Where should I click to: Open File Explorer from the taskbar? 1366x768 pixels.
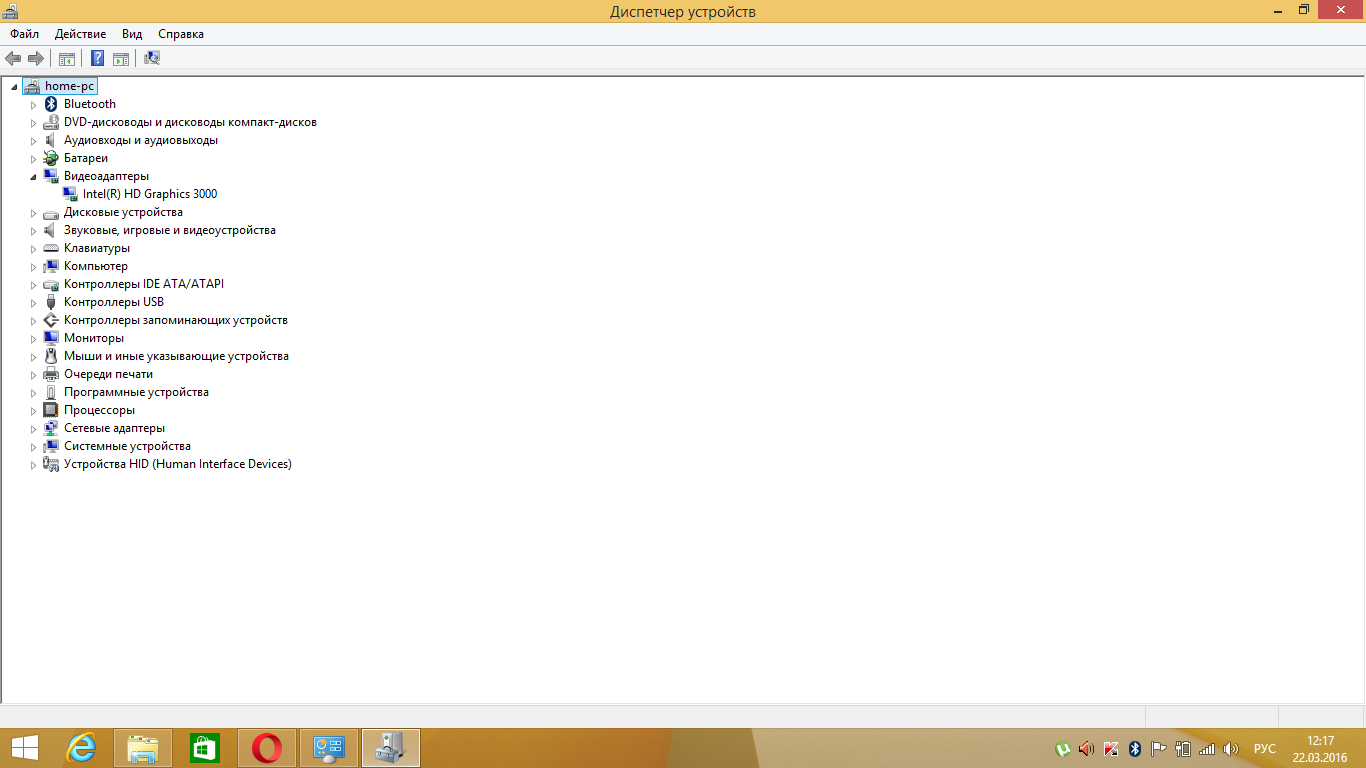pyautogui.click(x=143, y=747)
